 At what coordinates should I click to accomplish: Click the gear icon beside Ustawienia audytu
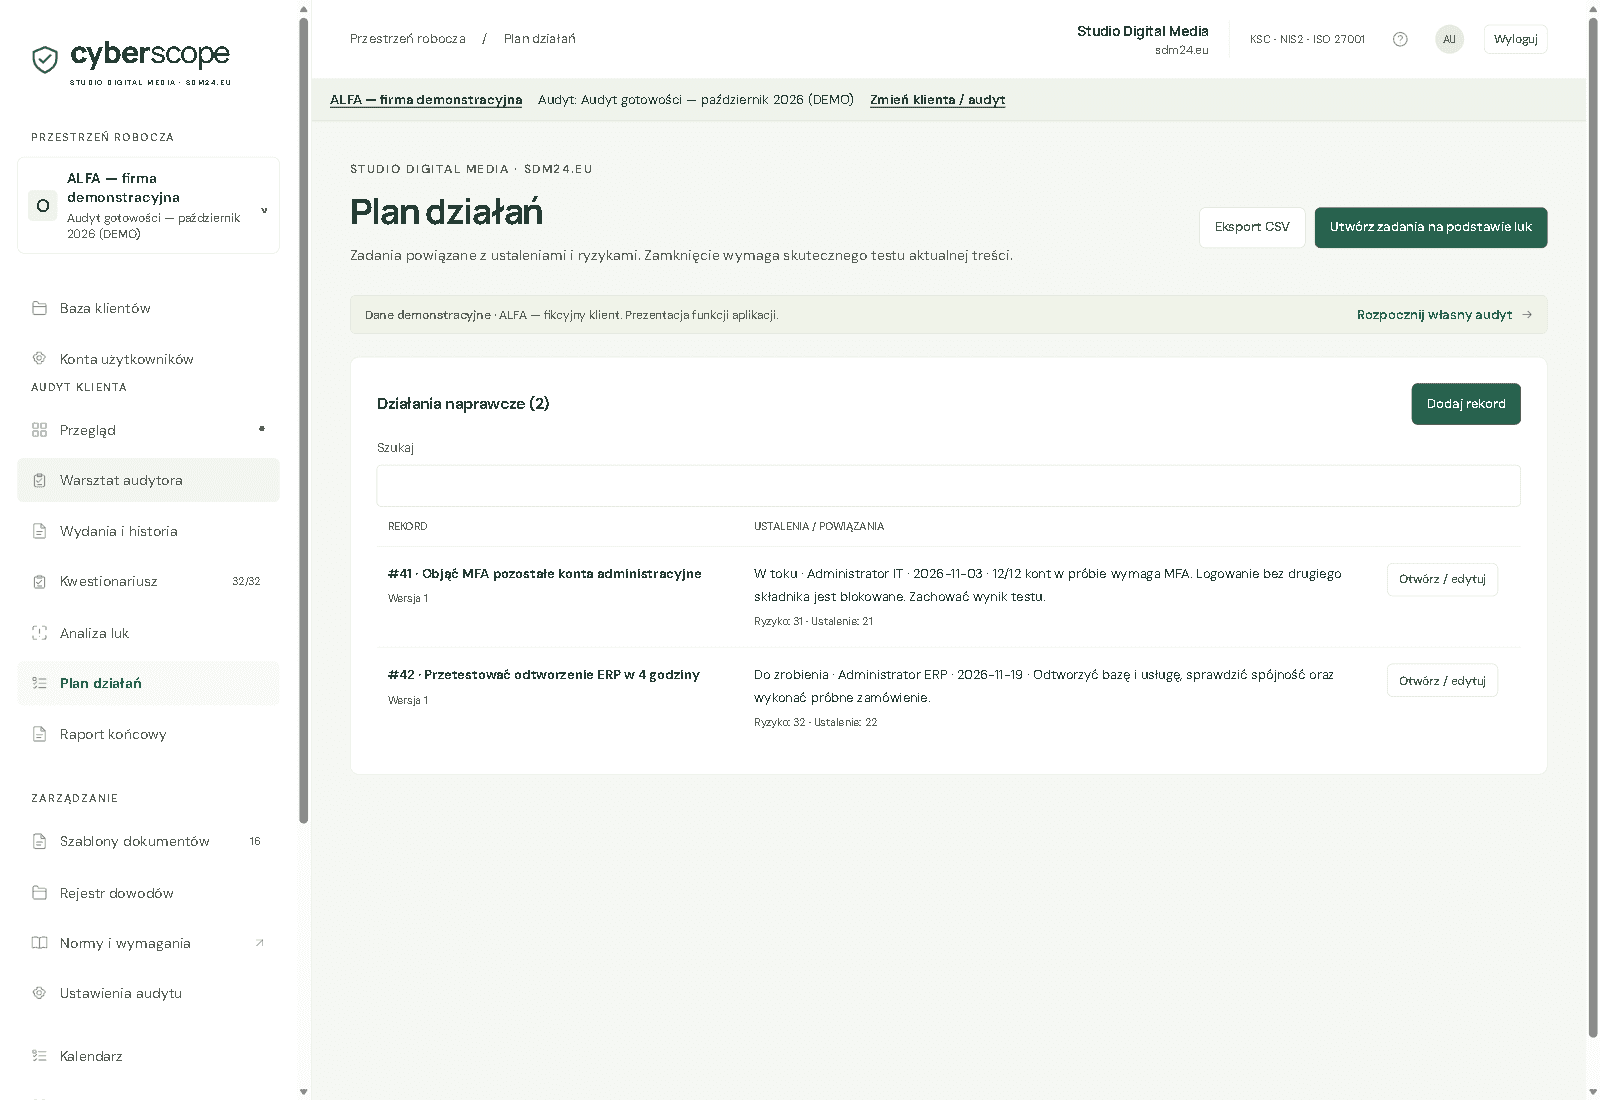point(40,993)
